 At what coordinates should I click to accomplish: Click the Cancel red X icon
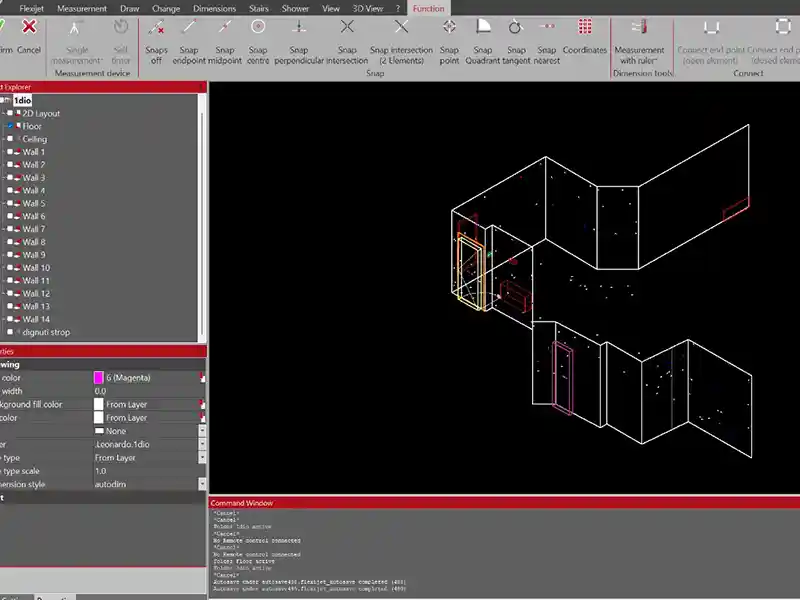[x=29, y=28]
